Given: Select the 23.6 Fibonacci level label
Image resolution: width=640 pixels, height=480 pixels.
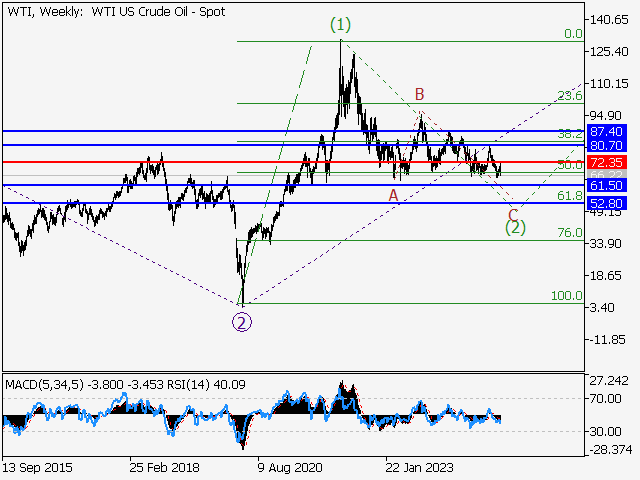Looking at the screenshot, I should pos(569,97).
